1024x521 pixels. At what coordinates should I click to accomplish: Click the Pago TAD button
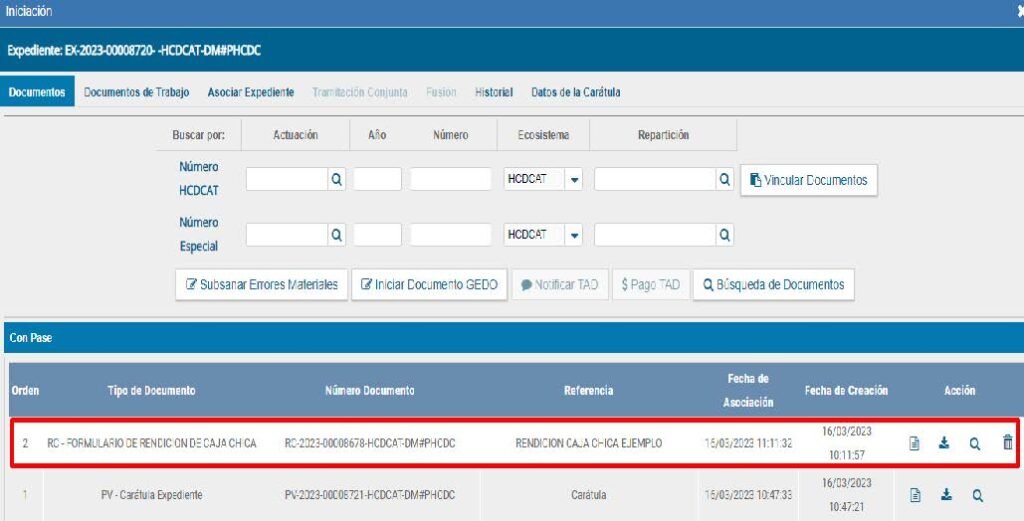[x=650, y=285]
